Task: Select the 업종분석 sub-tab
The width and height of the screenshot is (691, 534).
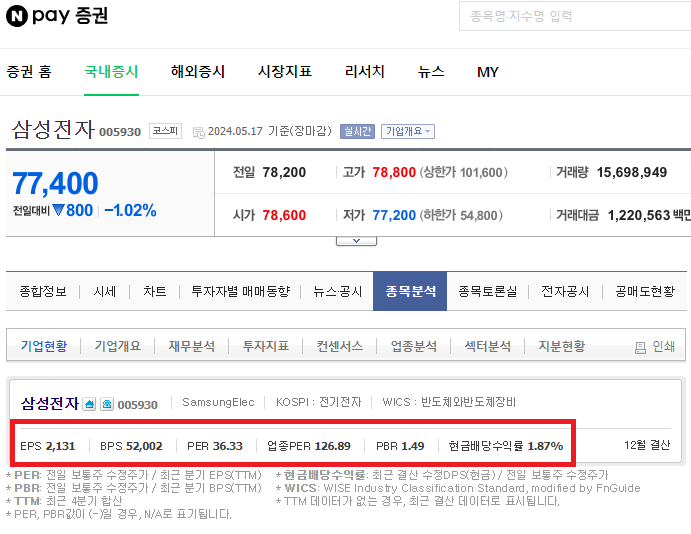Action: point(414,346)
